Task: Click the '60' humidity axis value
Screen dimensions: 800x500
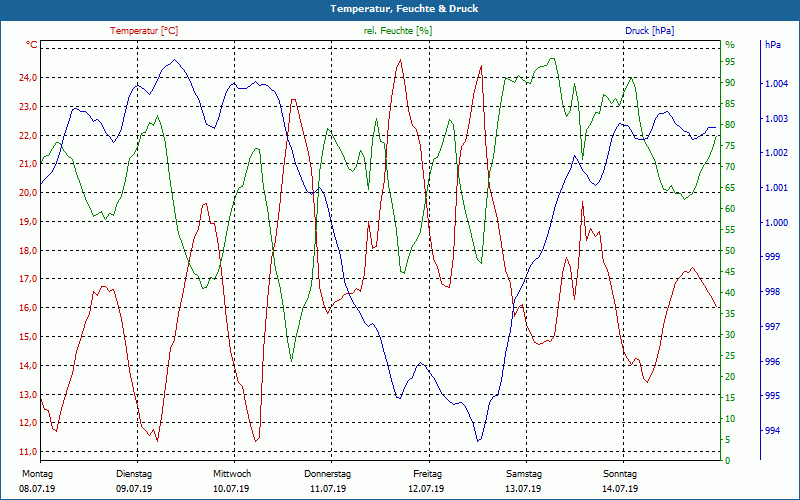Action: [730, 209]
